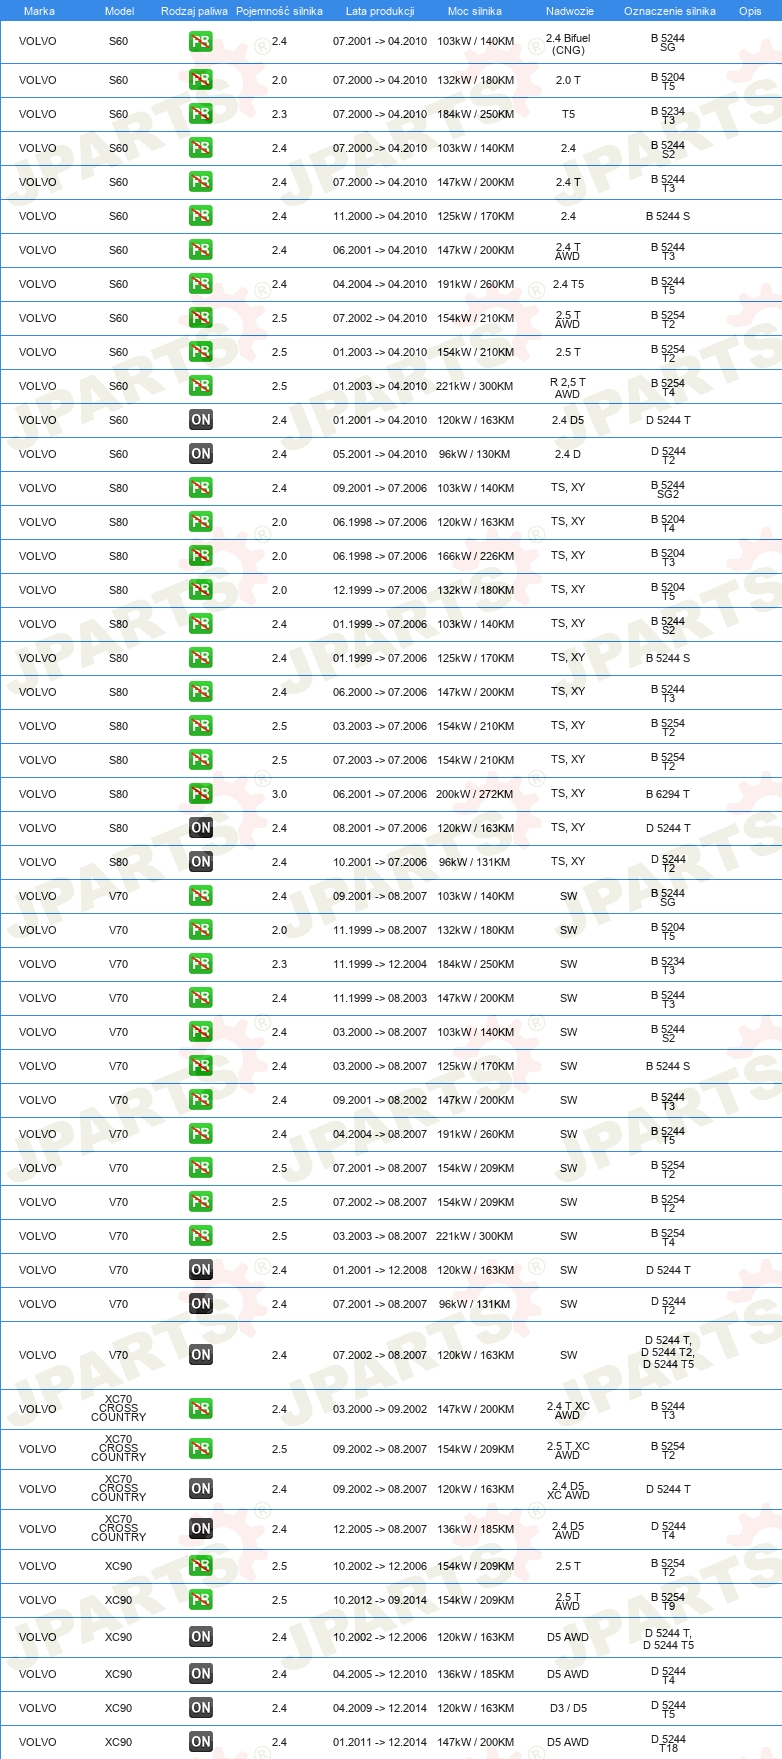Click petrol icon in S60 2.4 T5 191kW row
The width and height of the screenshot is (782, 1759).
(x=201, y=284)
